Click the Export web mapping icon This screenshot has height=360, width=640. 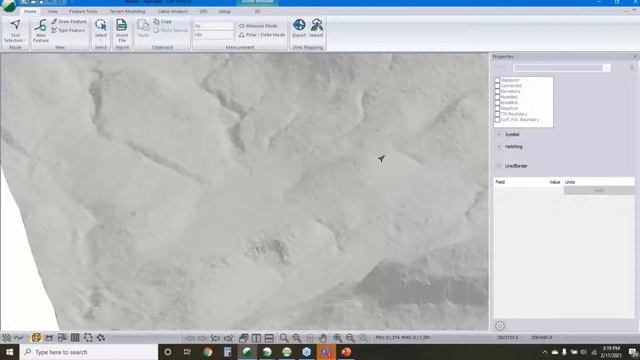coord(299,25)
